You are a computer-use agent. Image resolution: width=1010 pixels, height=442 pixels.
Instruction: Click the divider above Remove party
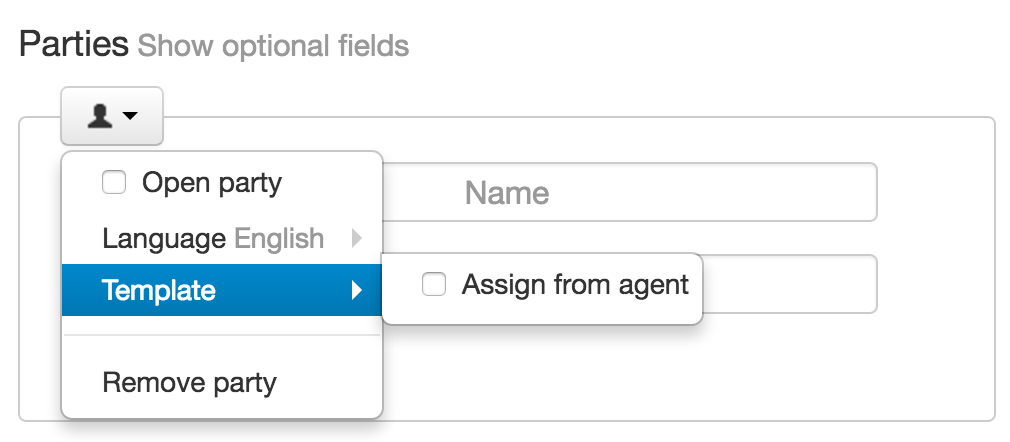point(222,335)
